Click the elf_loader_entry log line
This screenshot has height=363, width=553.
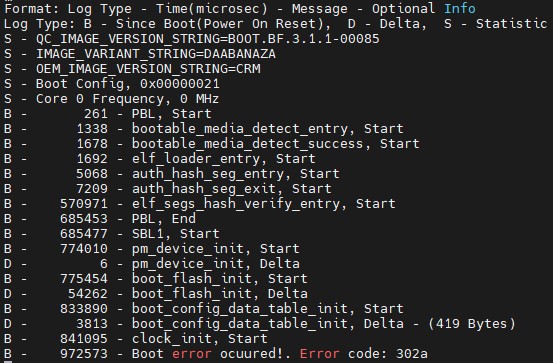click(159, 159)
